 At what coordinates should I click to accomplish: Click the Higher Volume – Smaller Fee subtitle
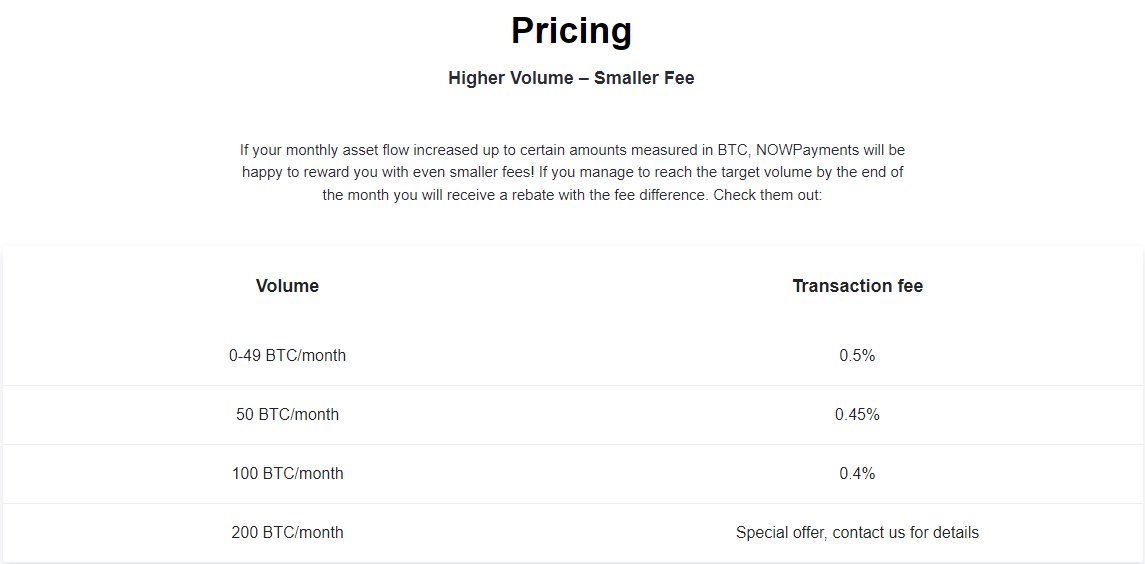pyautogui.click(x=571, y=78)
